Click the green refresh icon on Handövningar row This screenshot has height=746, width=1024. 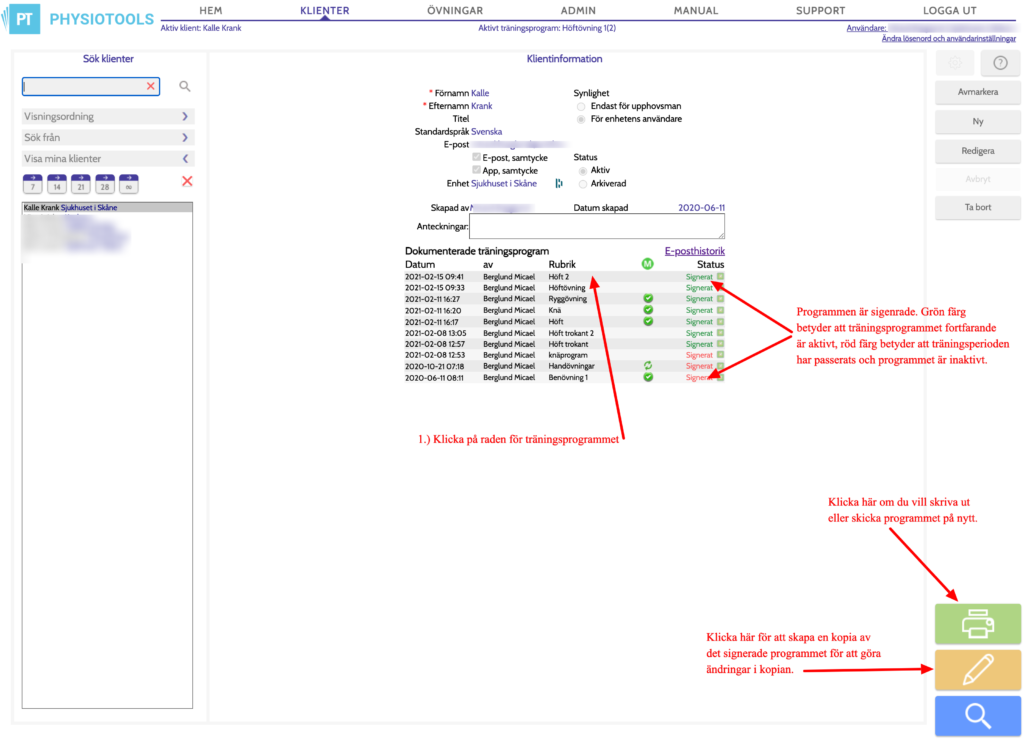[648, 366]
